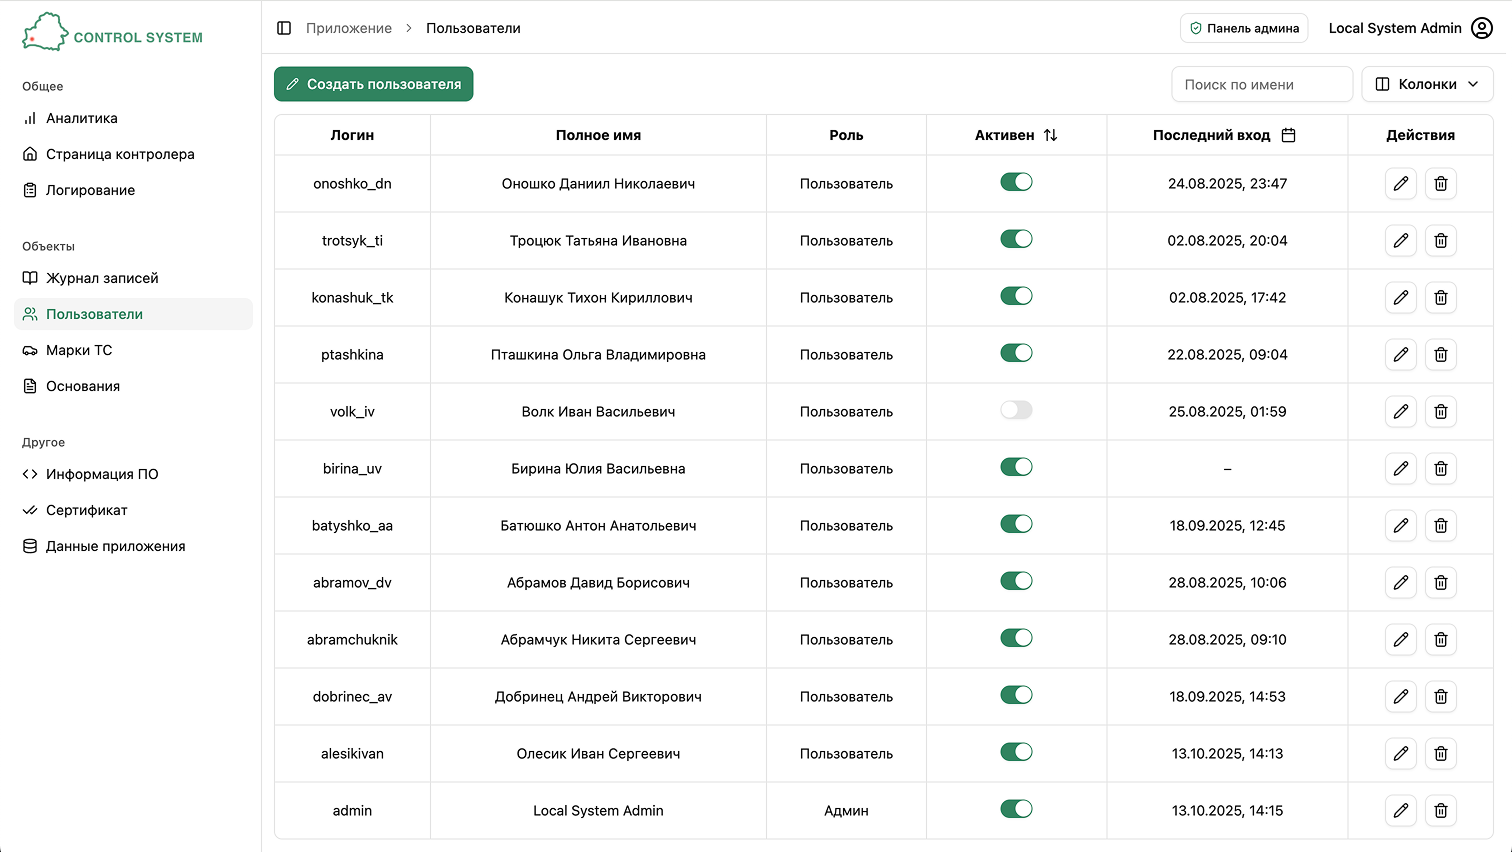This screenshot has height=852, width=1512.
Task: Edit user volk_iv with the pencil icon
Action: [x=1401, y=412]
